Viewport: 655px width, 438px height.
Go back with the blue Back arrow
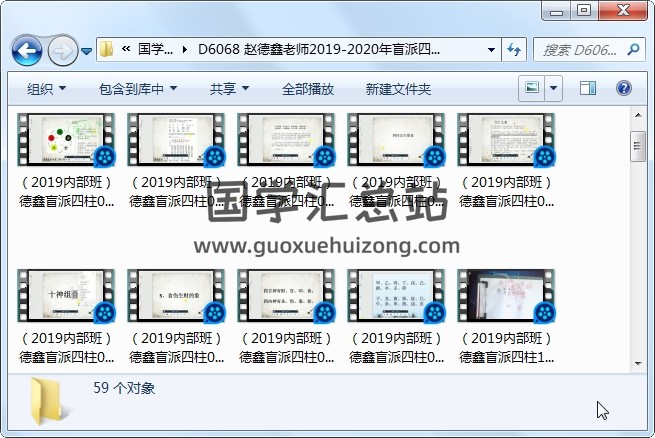[27, 51]
